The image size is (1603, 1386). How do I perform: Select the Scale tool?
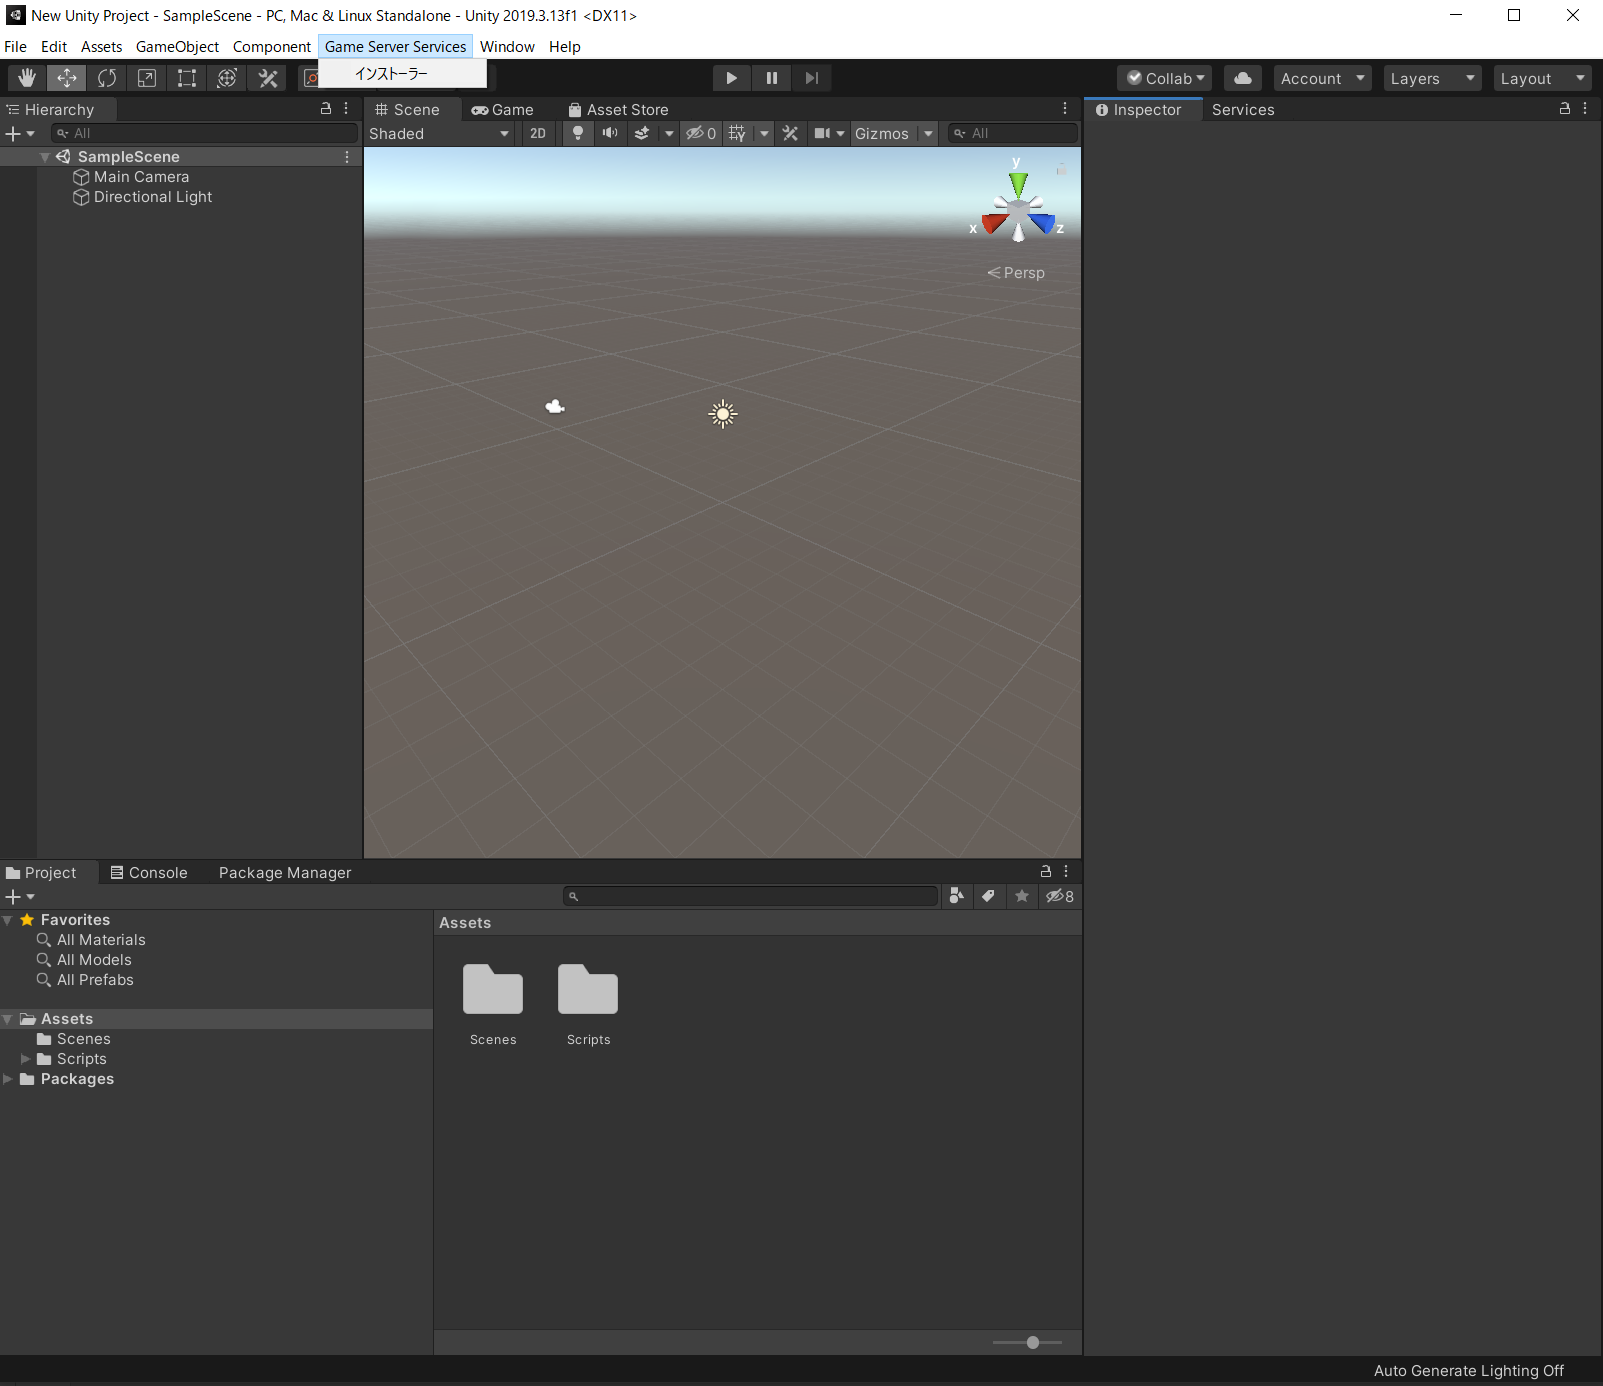click(147, 78)
